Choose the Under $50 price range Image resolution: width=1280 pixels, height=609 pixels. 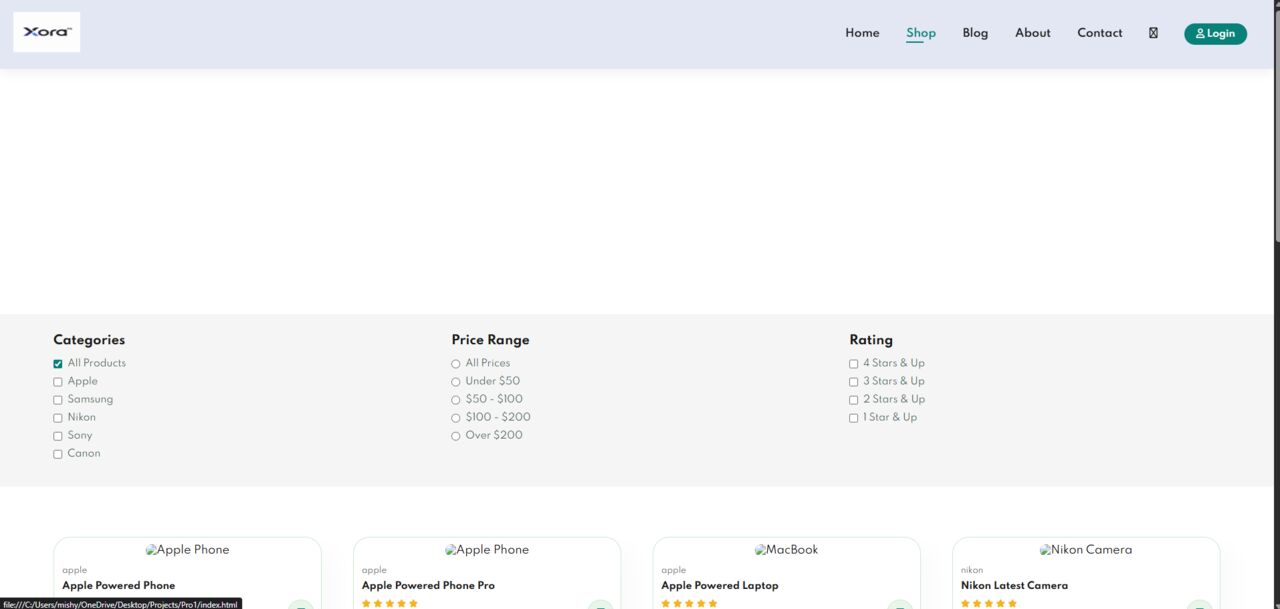(x=456, y=382)
